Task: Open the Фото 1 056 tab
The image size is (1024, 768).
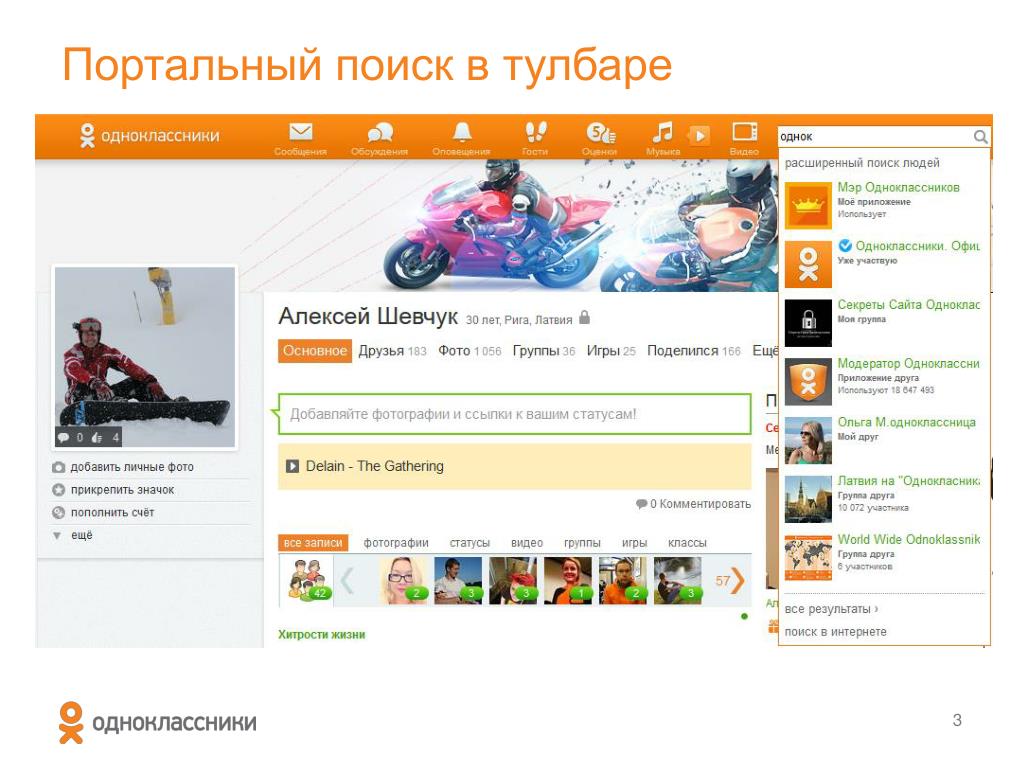Action: (470, 351)
